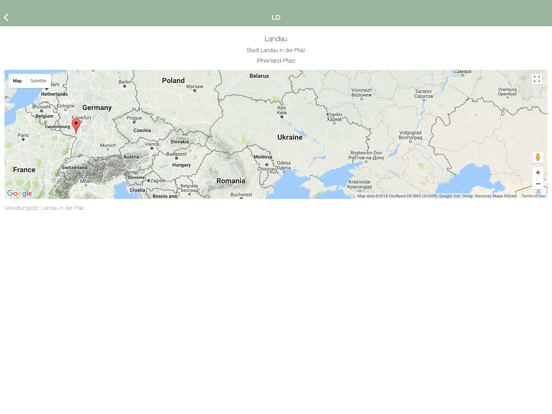Click the Paris city marker
Screen dimensions: 552x414
click(23, 139)
